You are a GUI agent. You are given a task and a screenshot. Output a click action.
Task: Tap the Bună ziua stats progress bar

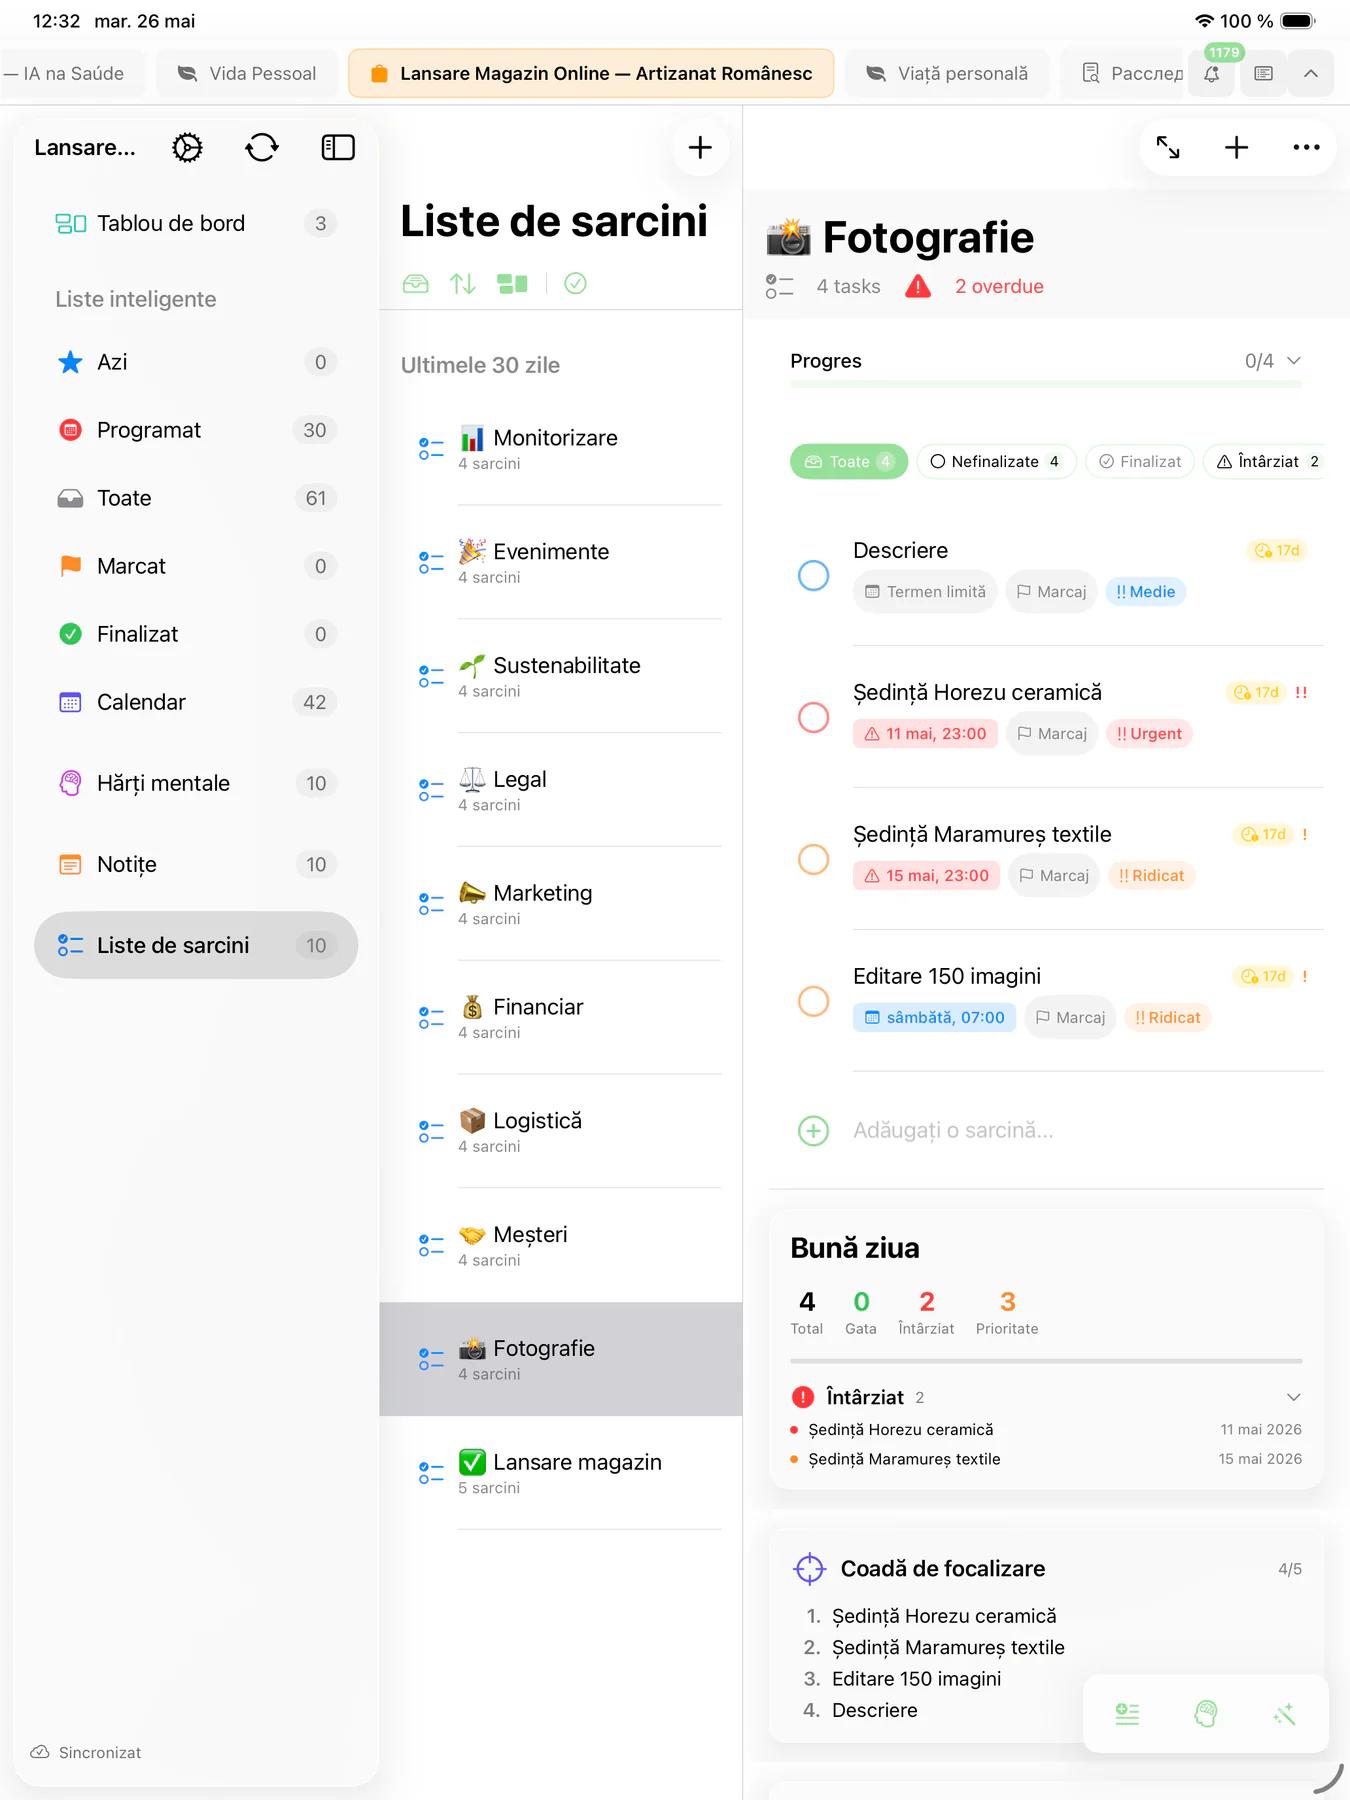1046,1361
